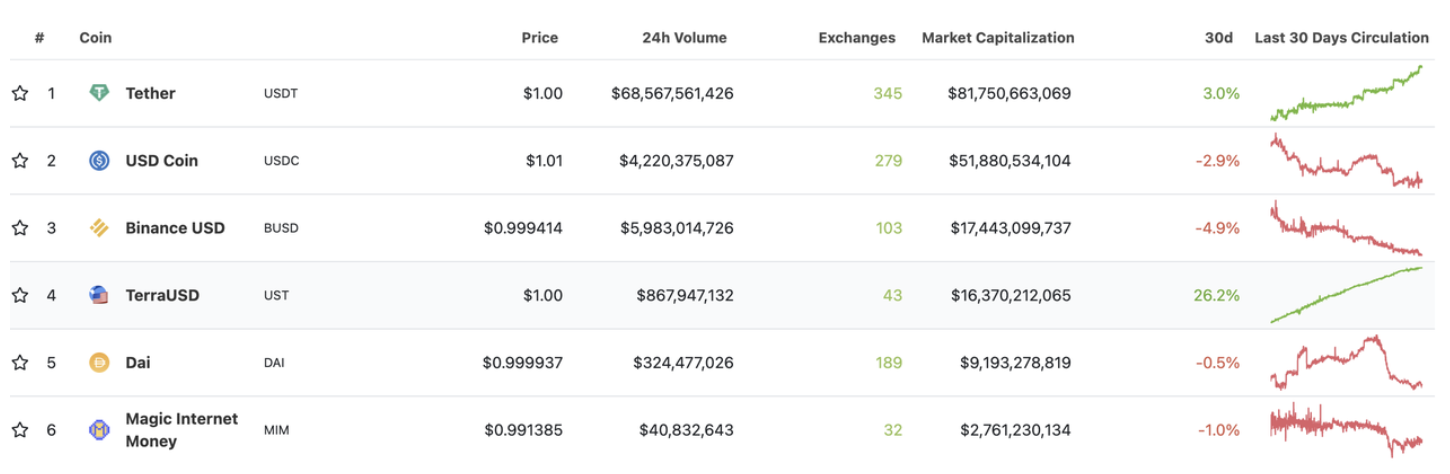Click Dai's 189 exchanges count

[887, 363]
